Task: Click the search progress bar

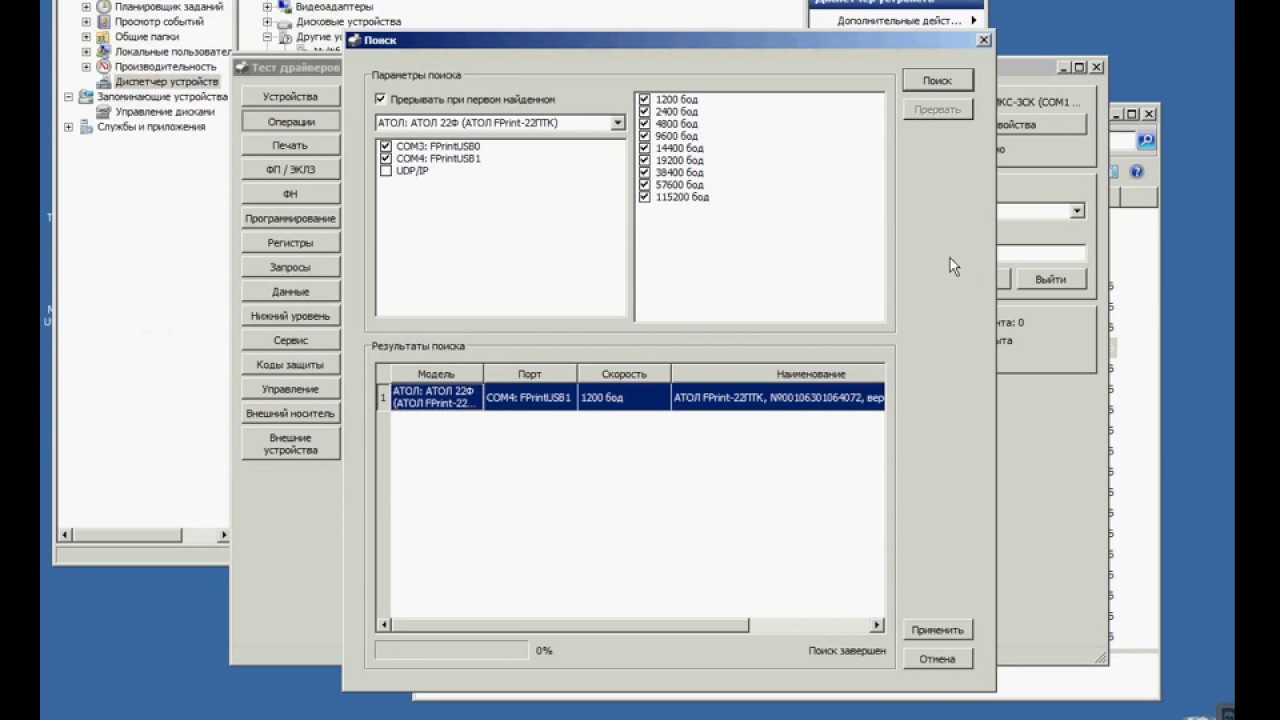Action: [x=451, y=650]
